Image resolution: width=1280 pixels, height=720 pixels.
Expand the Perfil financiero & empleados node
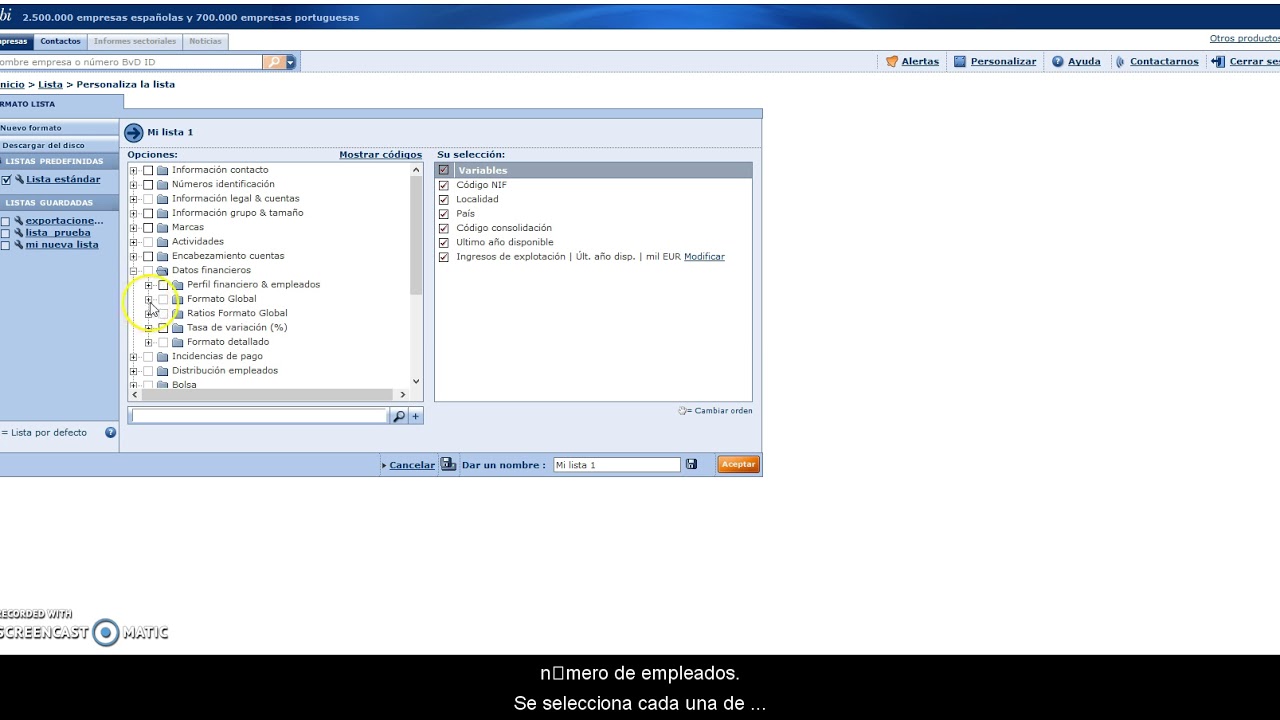pyautogui.click(x=149, y=285)
